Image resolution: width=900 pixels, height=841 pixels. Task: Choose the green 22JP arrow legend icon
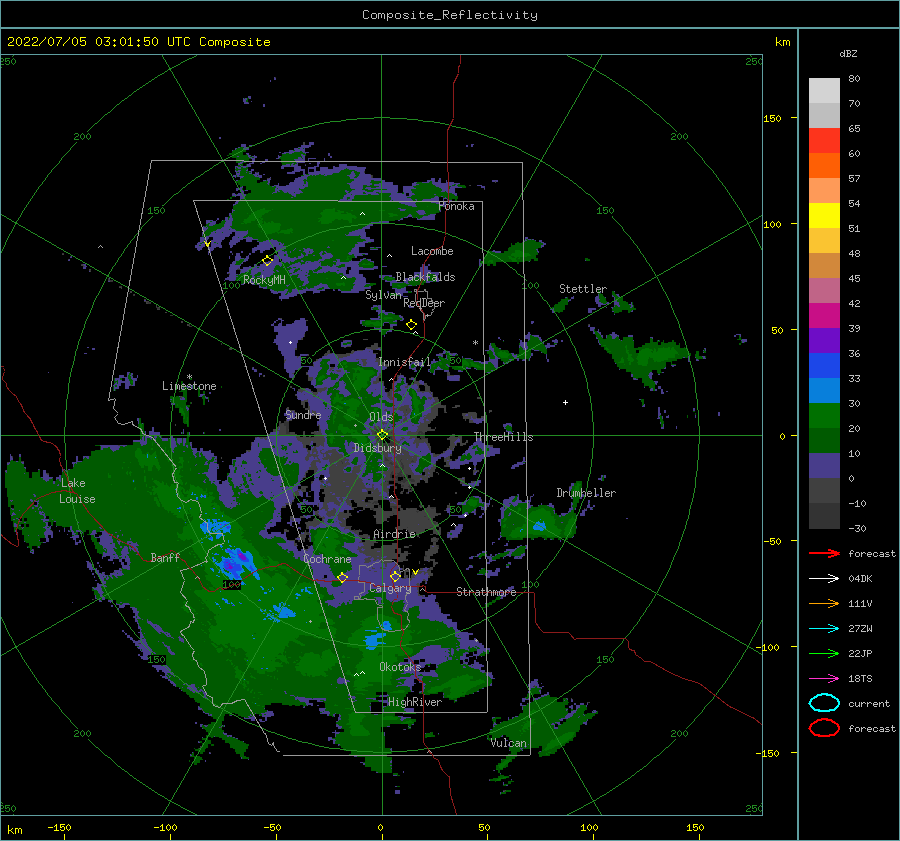[x=824, y=653]
